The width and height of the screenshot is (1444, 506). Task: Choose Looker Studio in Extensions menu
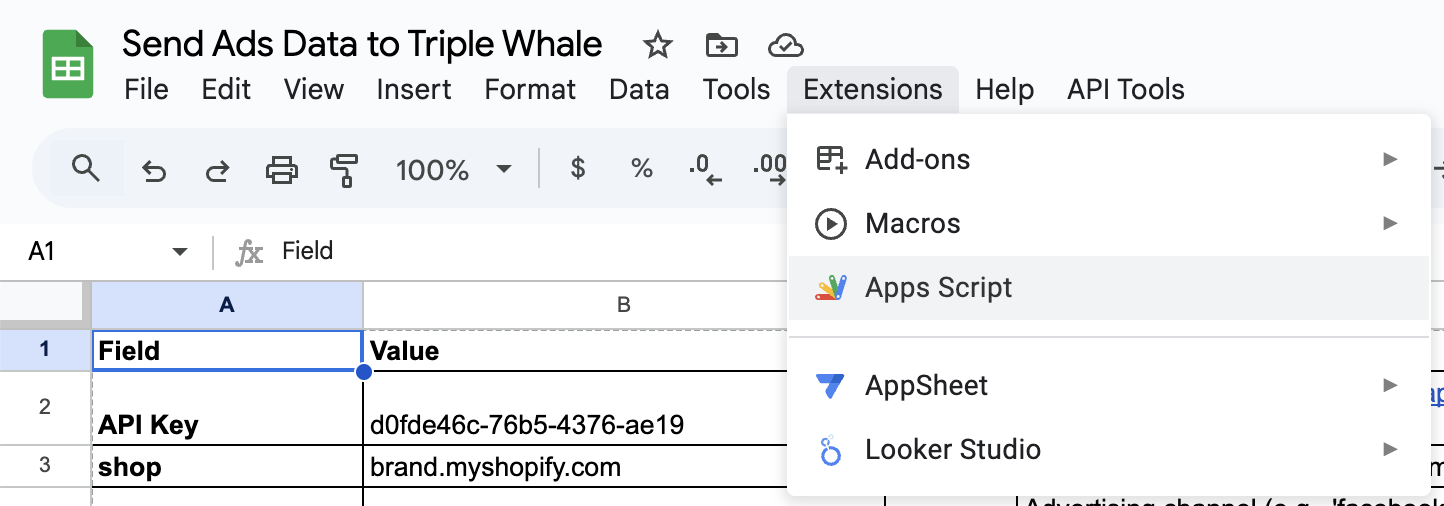coord(1109,450)
